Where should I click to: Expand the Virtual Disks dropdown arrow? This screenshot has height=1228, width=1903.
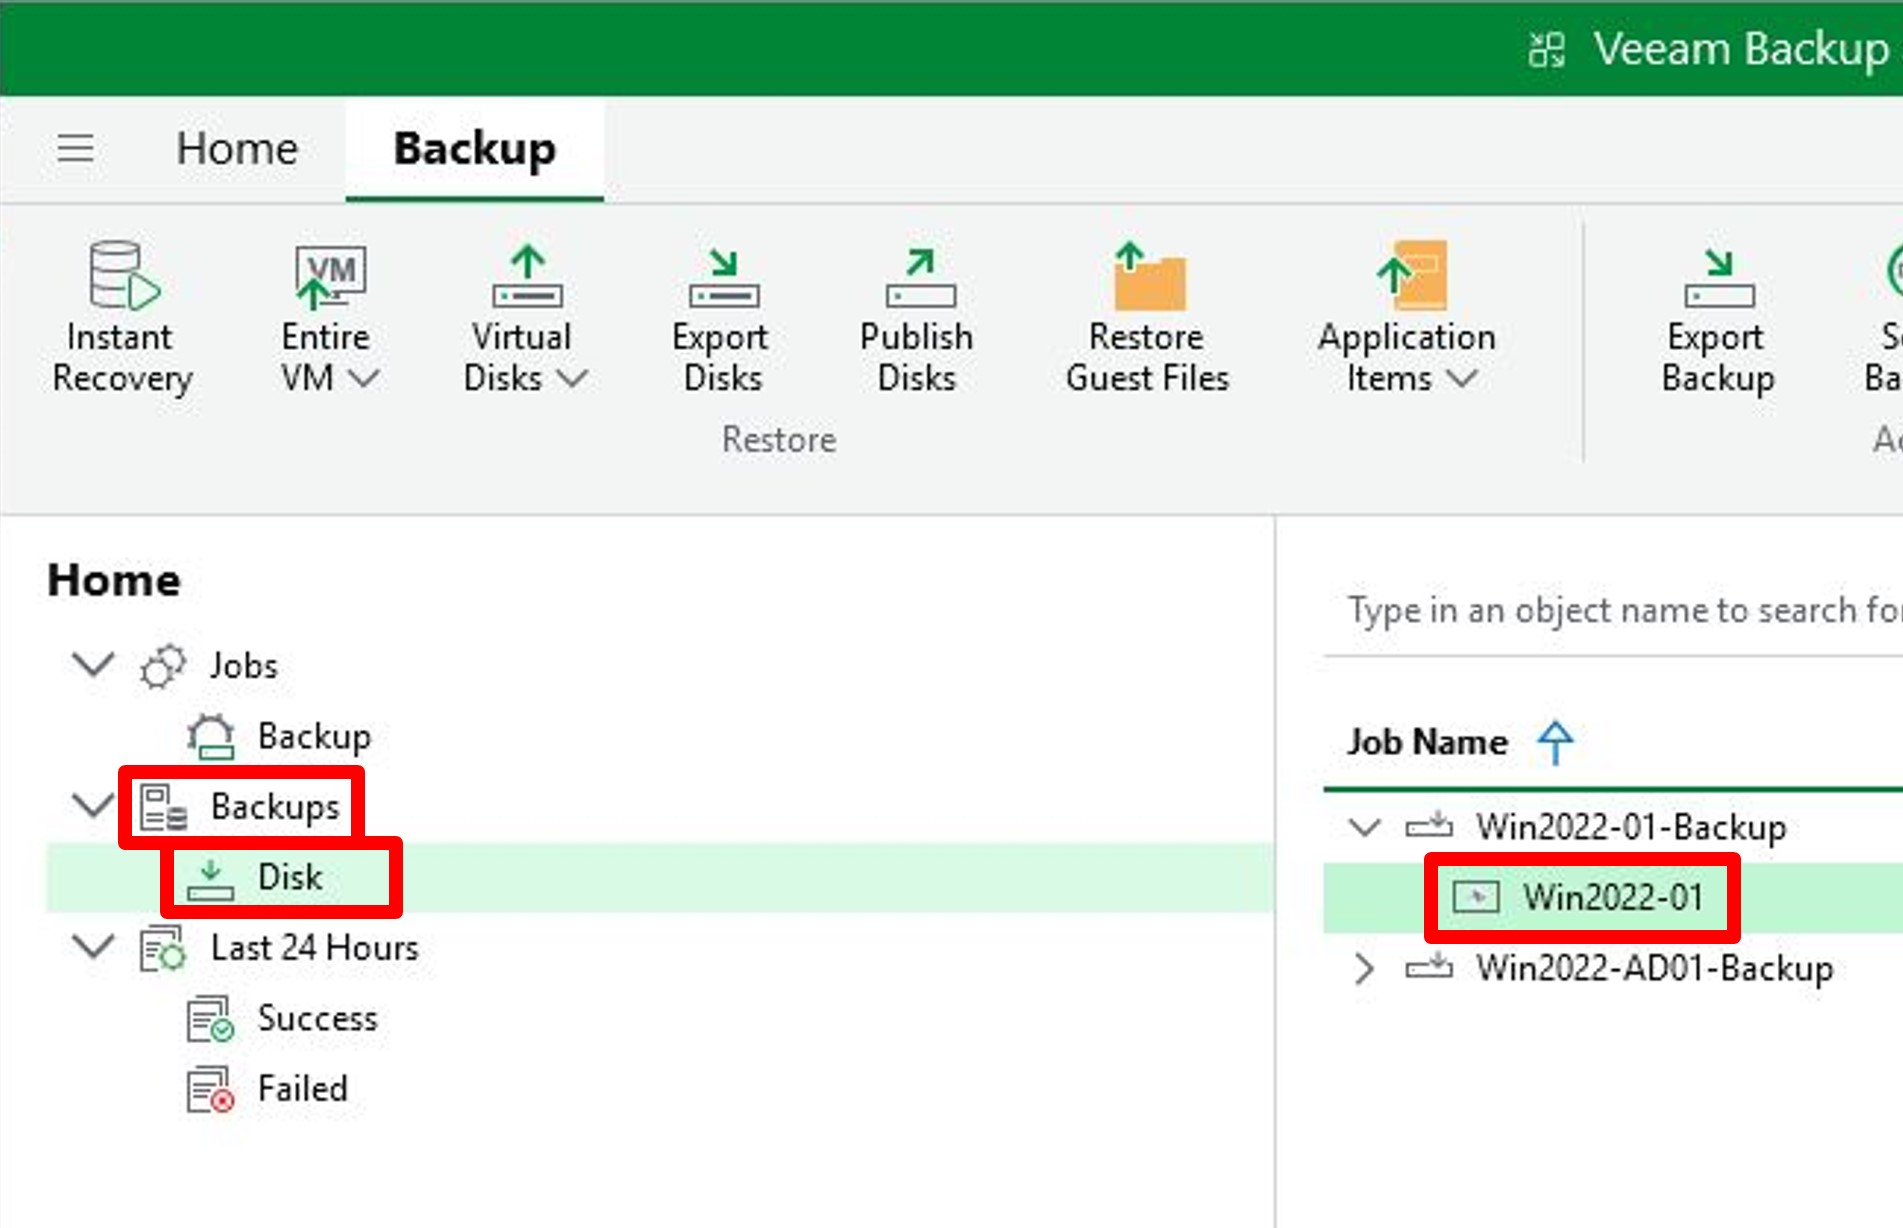(x=573, y=379)
